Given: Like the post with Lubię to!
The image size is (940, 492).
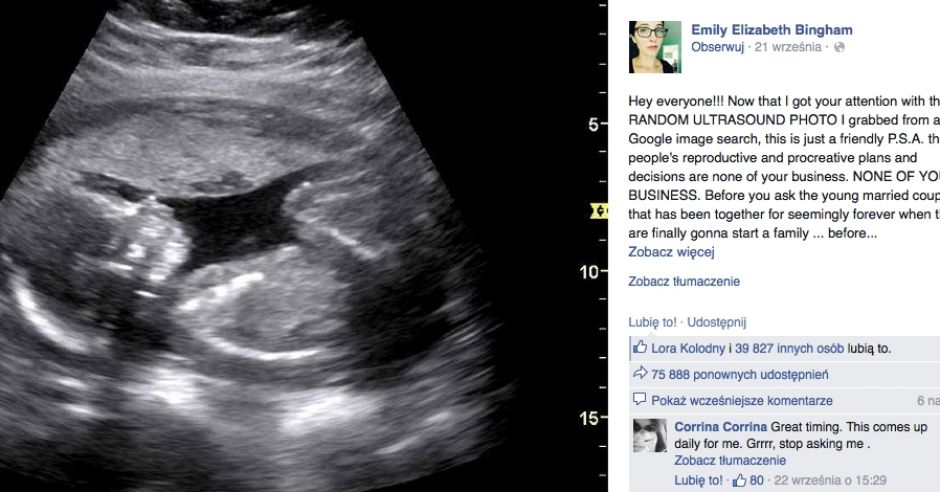Looking at the screenshot, I should (652, 322).
